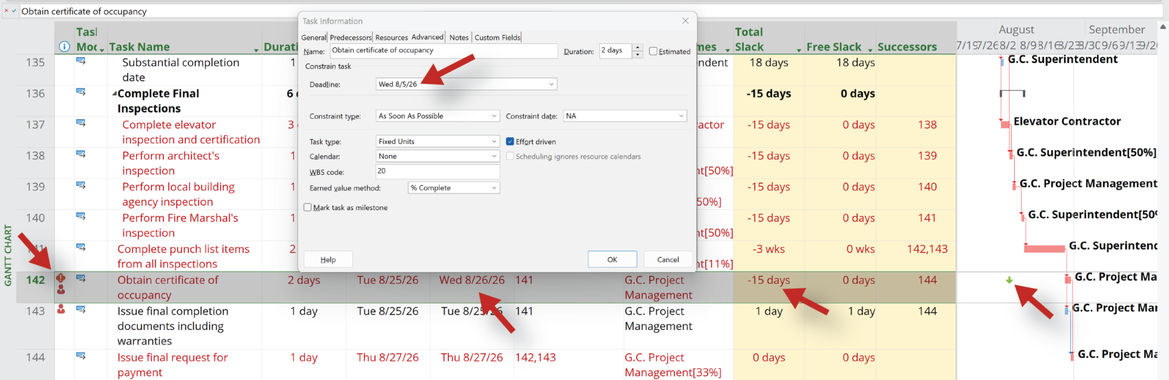
Task: Check Mark task as milestone
Action: pyautogui.click(x=307, y=208)
